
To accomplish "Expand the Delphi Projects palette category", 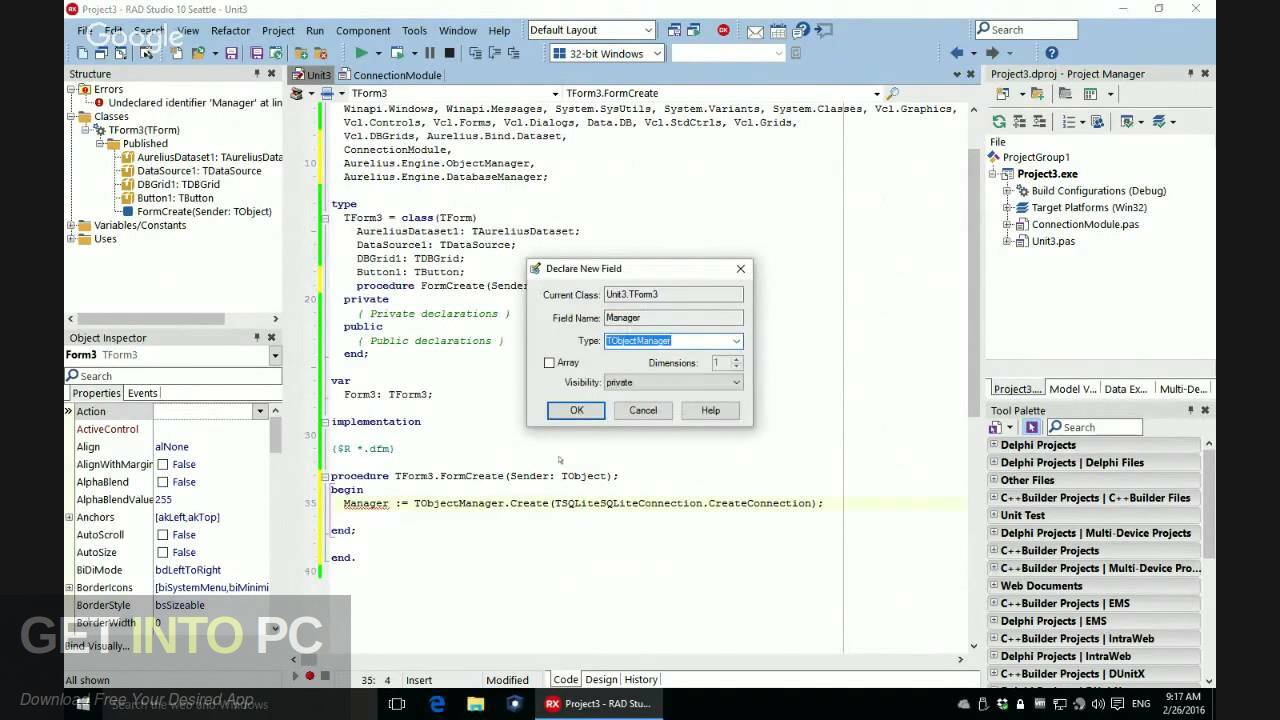I will point(994,445).
